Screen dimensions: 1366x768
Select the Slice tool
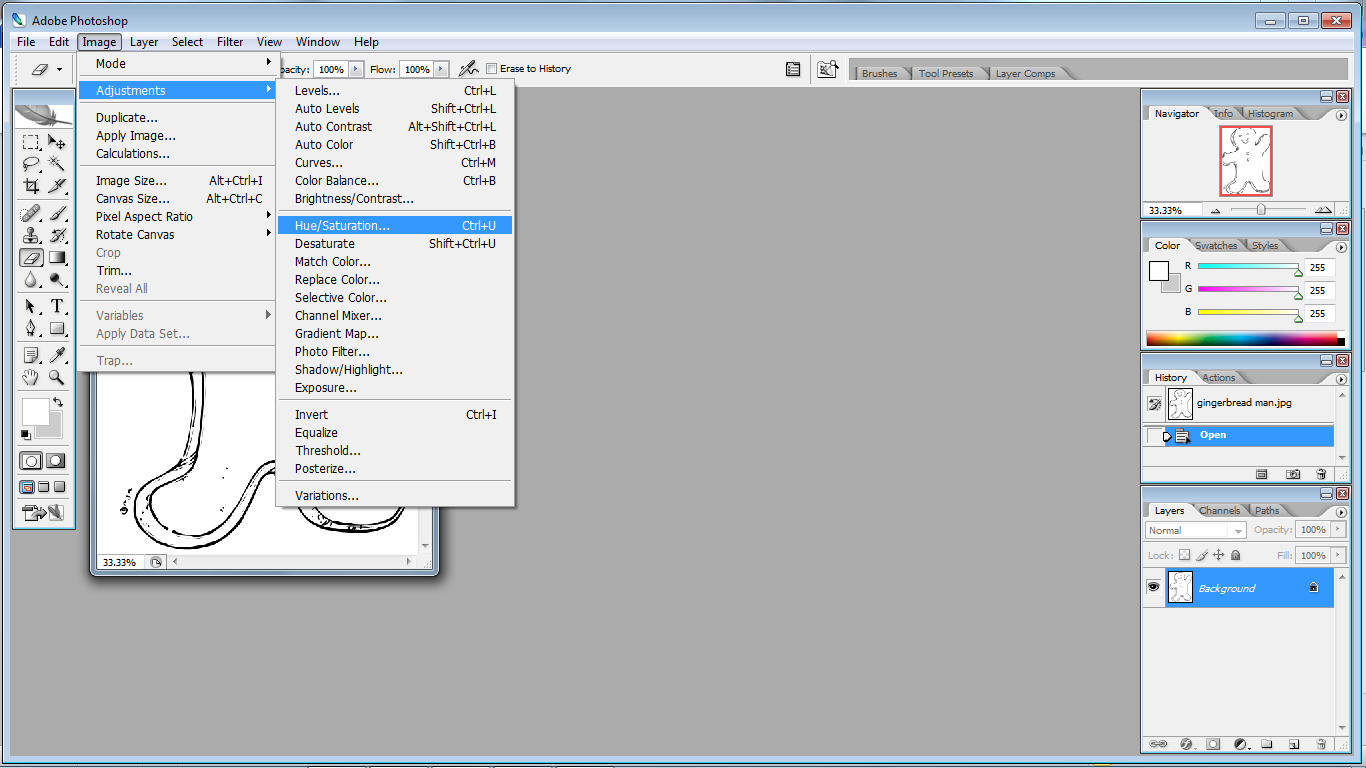[57, 186]
